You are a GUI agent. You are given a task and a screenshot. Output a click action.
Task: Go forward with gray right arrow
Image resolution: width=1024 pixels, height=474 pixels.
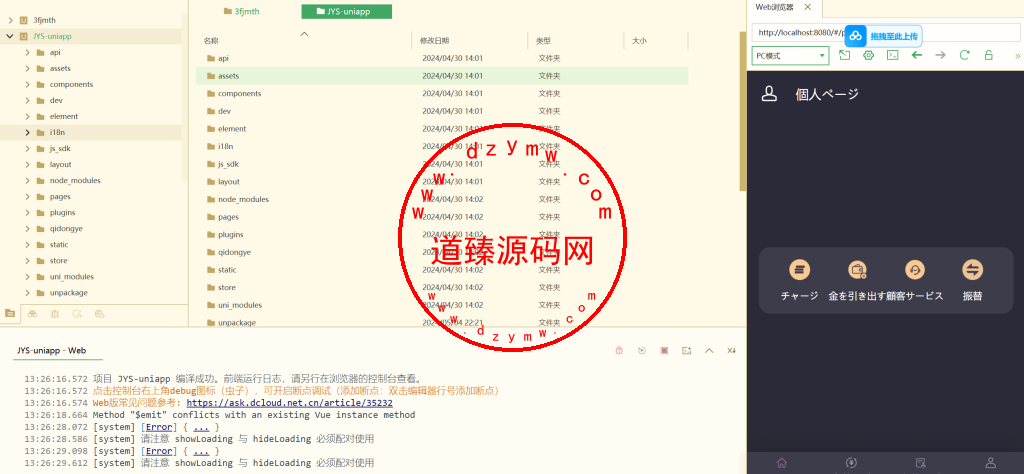tap(940, 55)
